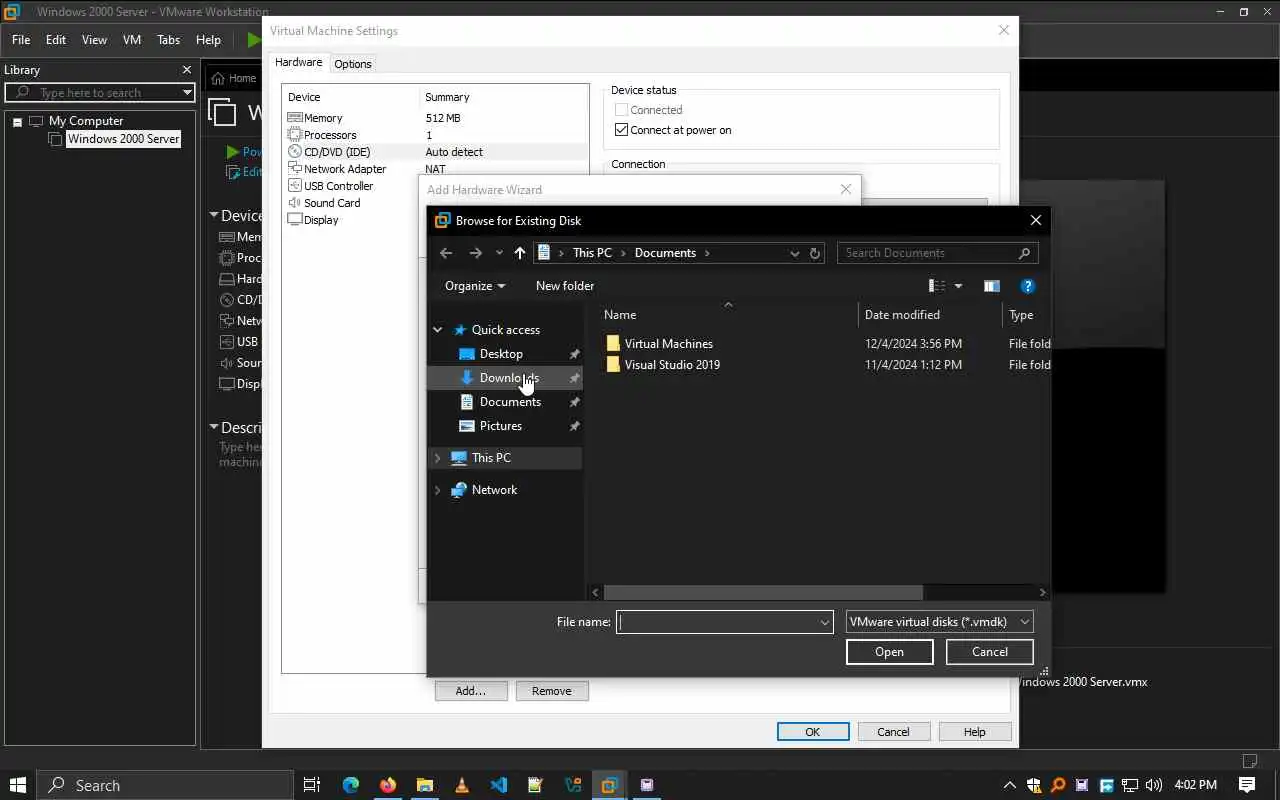The height and width of the screenshot is (800, 1280).
Task: Collapse the Quick access tree
Action: (x=437, y=330)
